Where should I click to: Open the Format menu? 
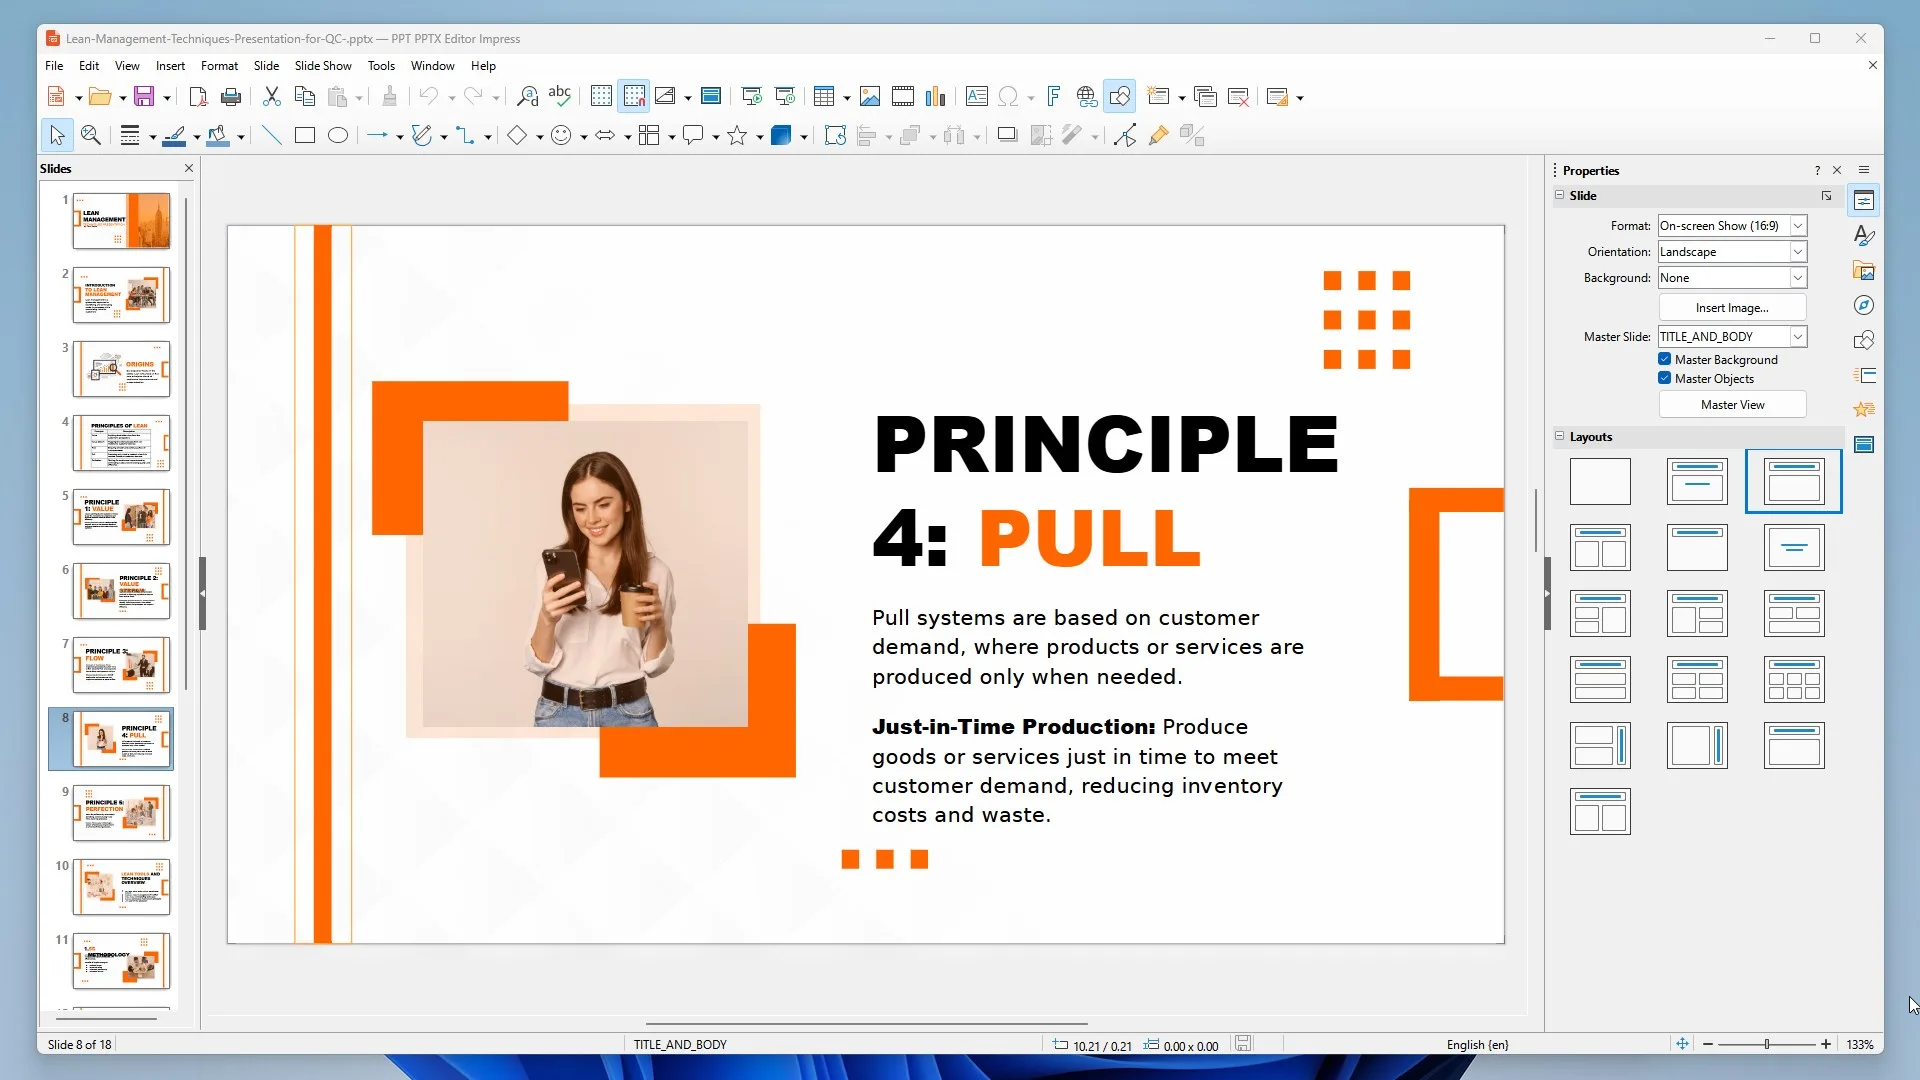click(x=219, y=66)
